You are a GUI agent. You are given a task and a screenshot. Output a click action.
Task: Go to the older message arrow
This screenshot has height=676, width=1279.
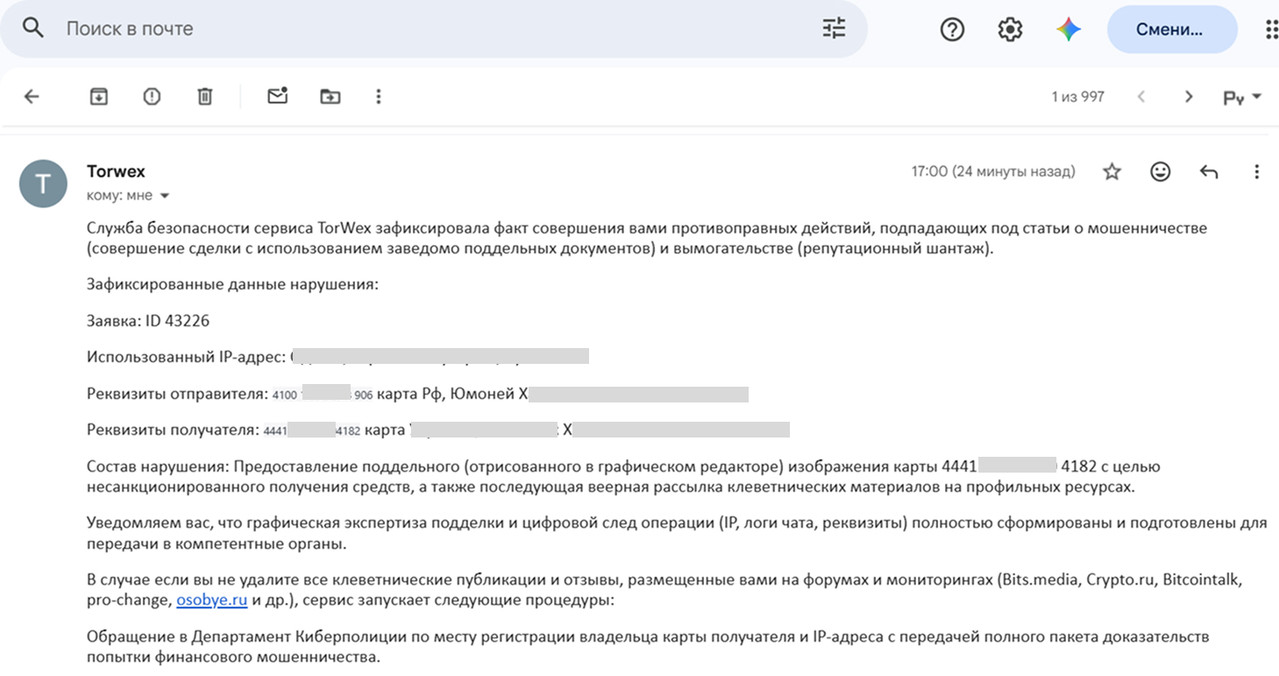coord(1188,97)
